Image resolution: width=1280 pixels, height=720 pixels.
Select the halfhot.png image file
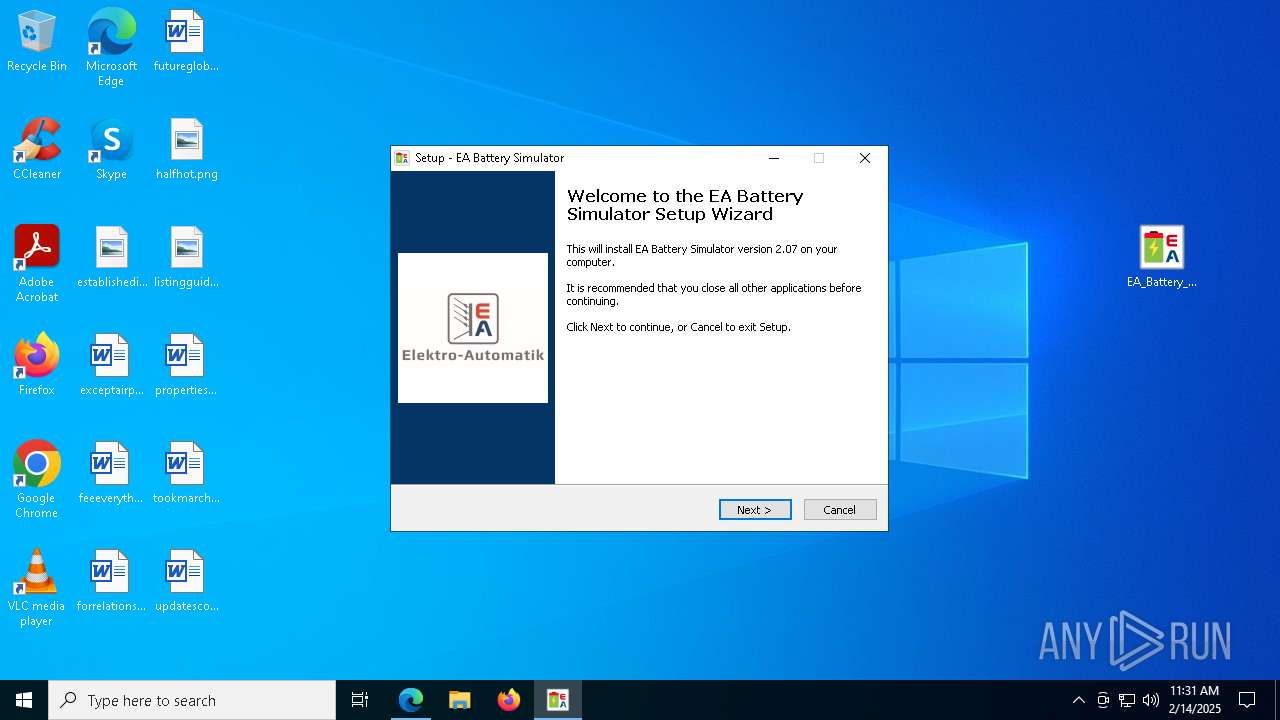[x=186, y=150]
